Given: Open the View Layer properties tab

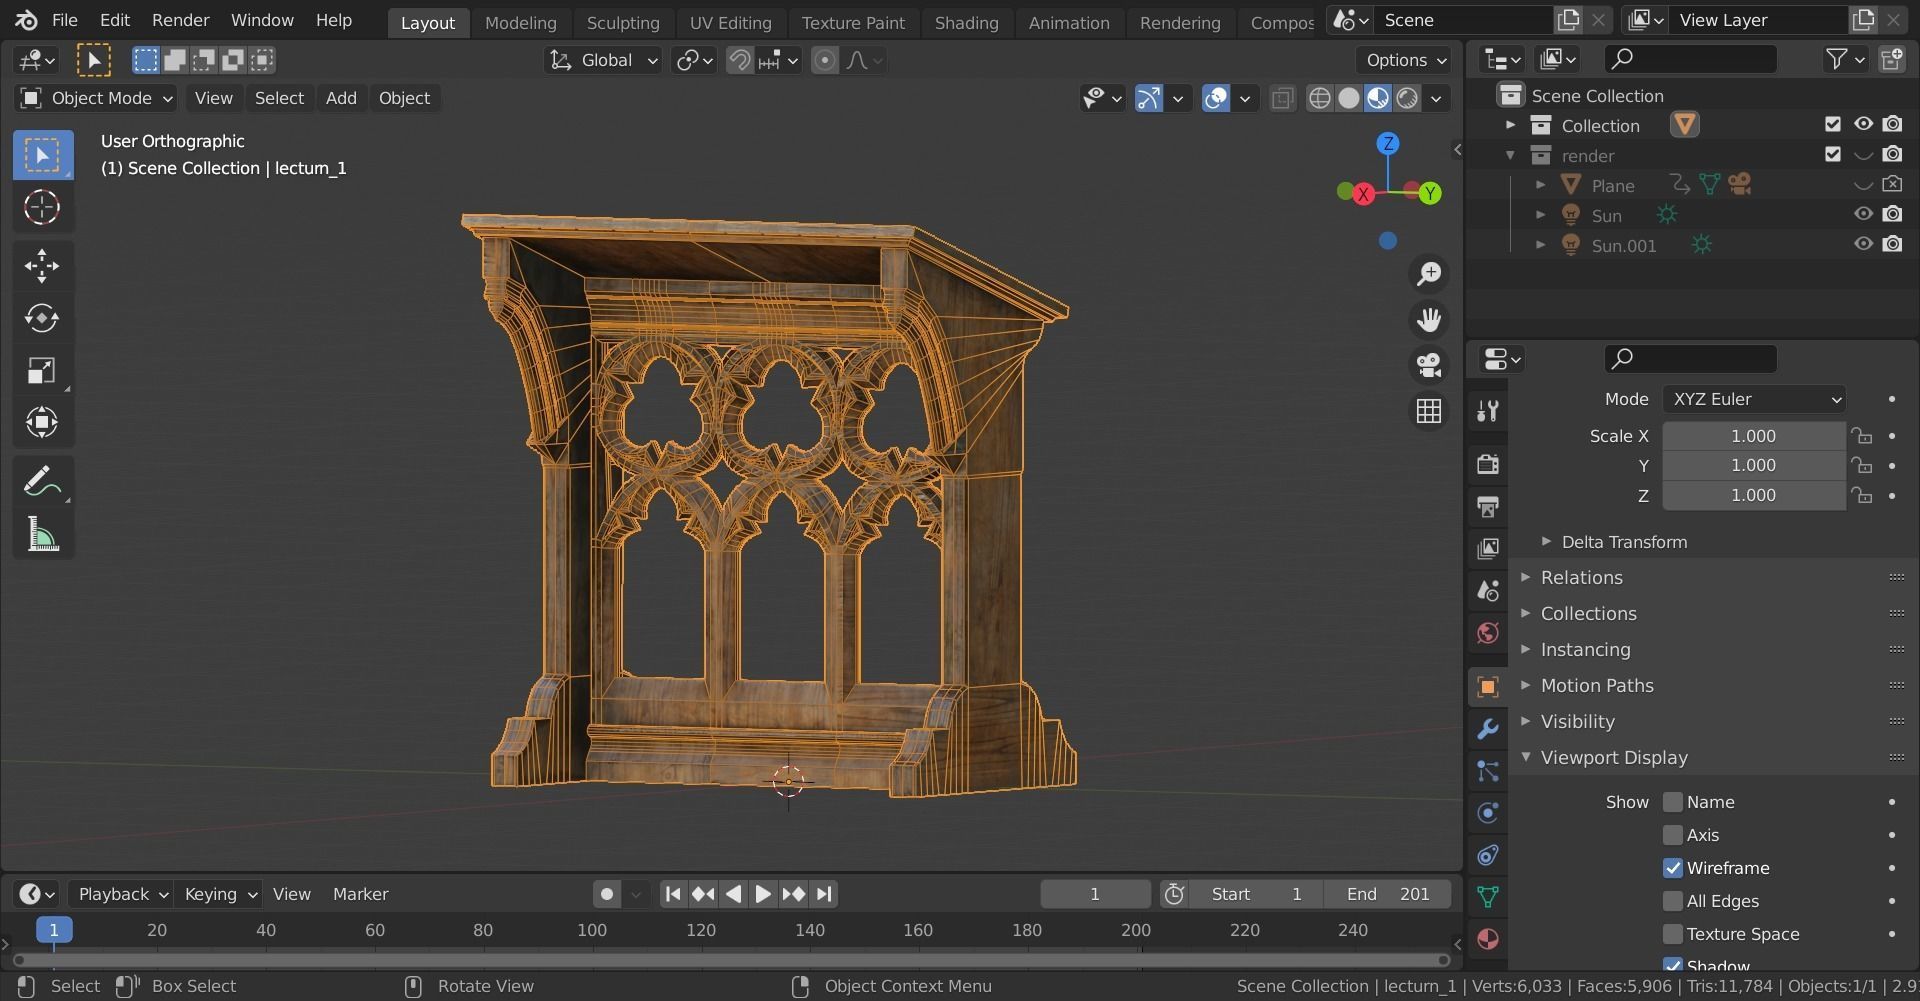Looking at the screenshot, I should tap(1488, 548).
